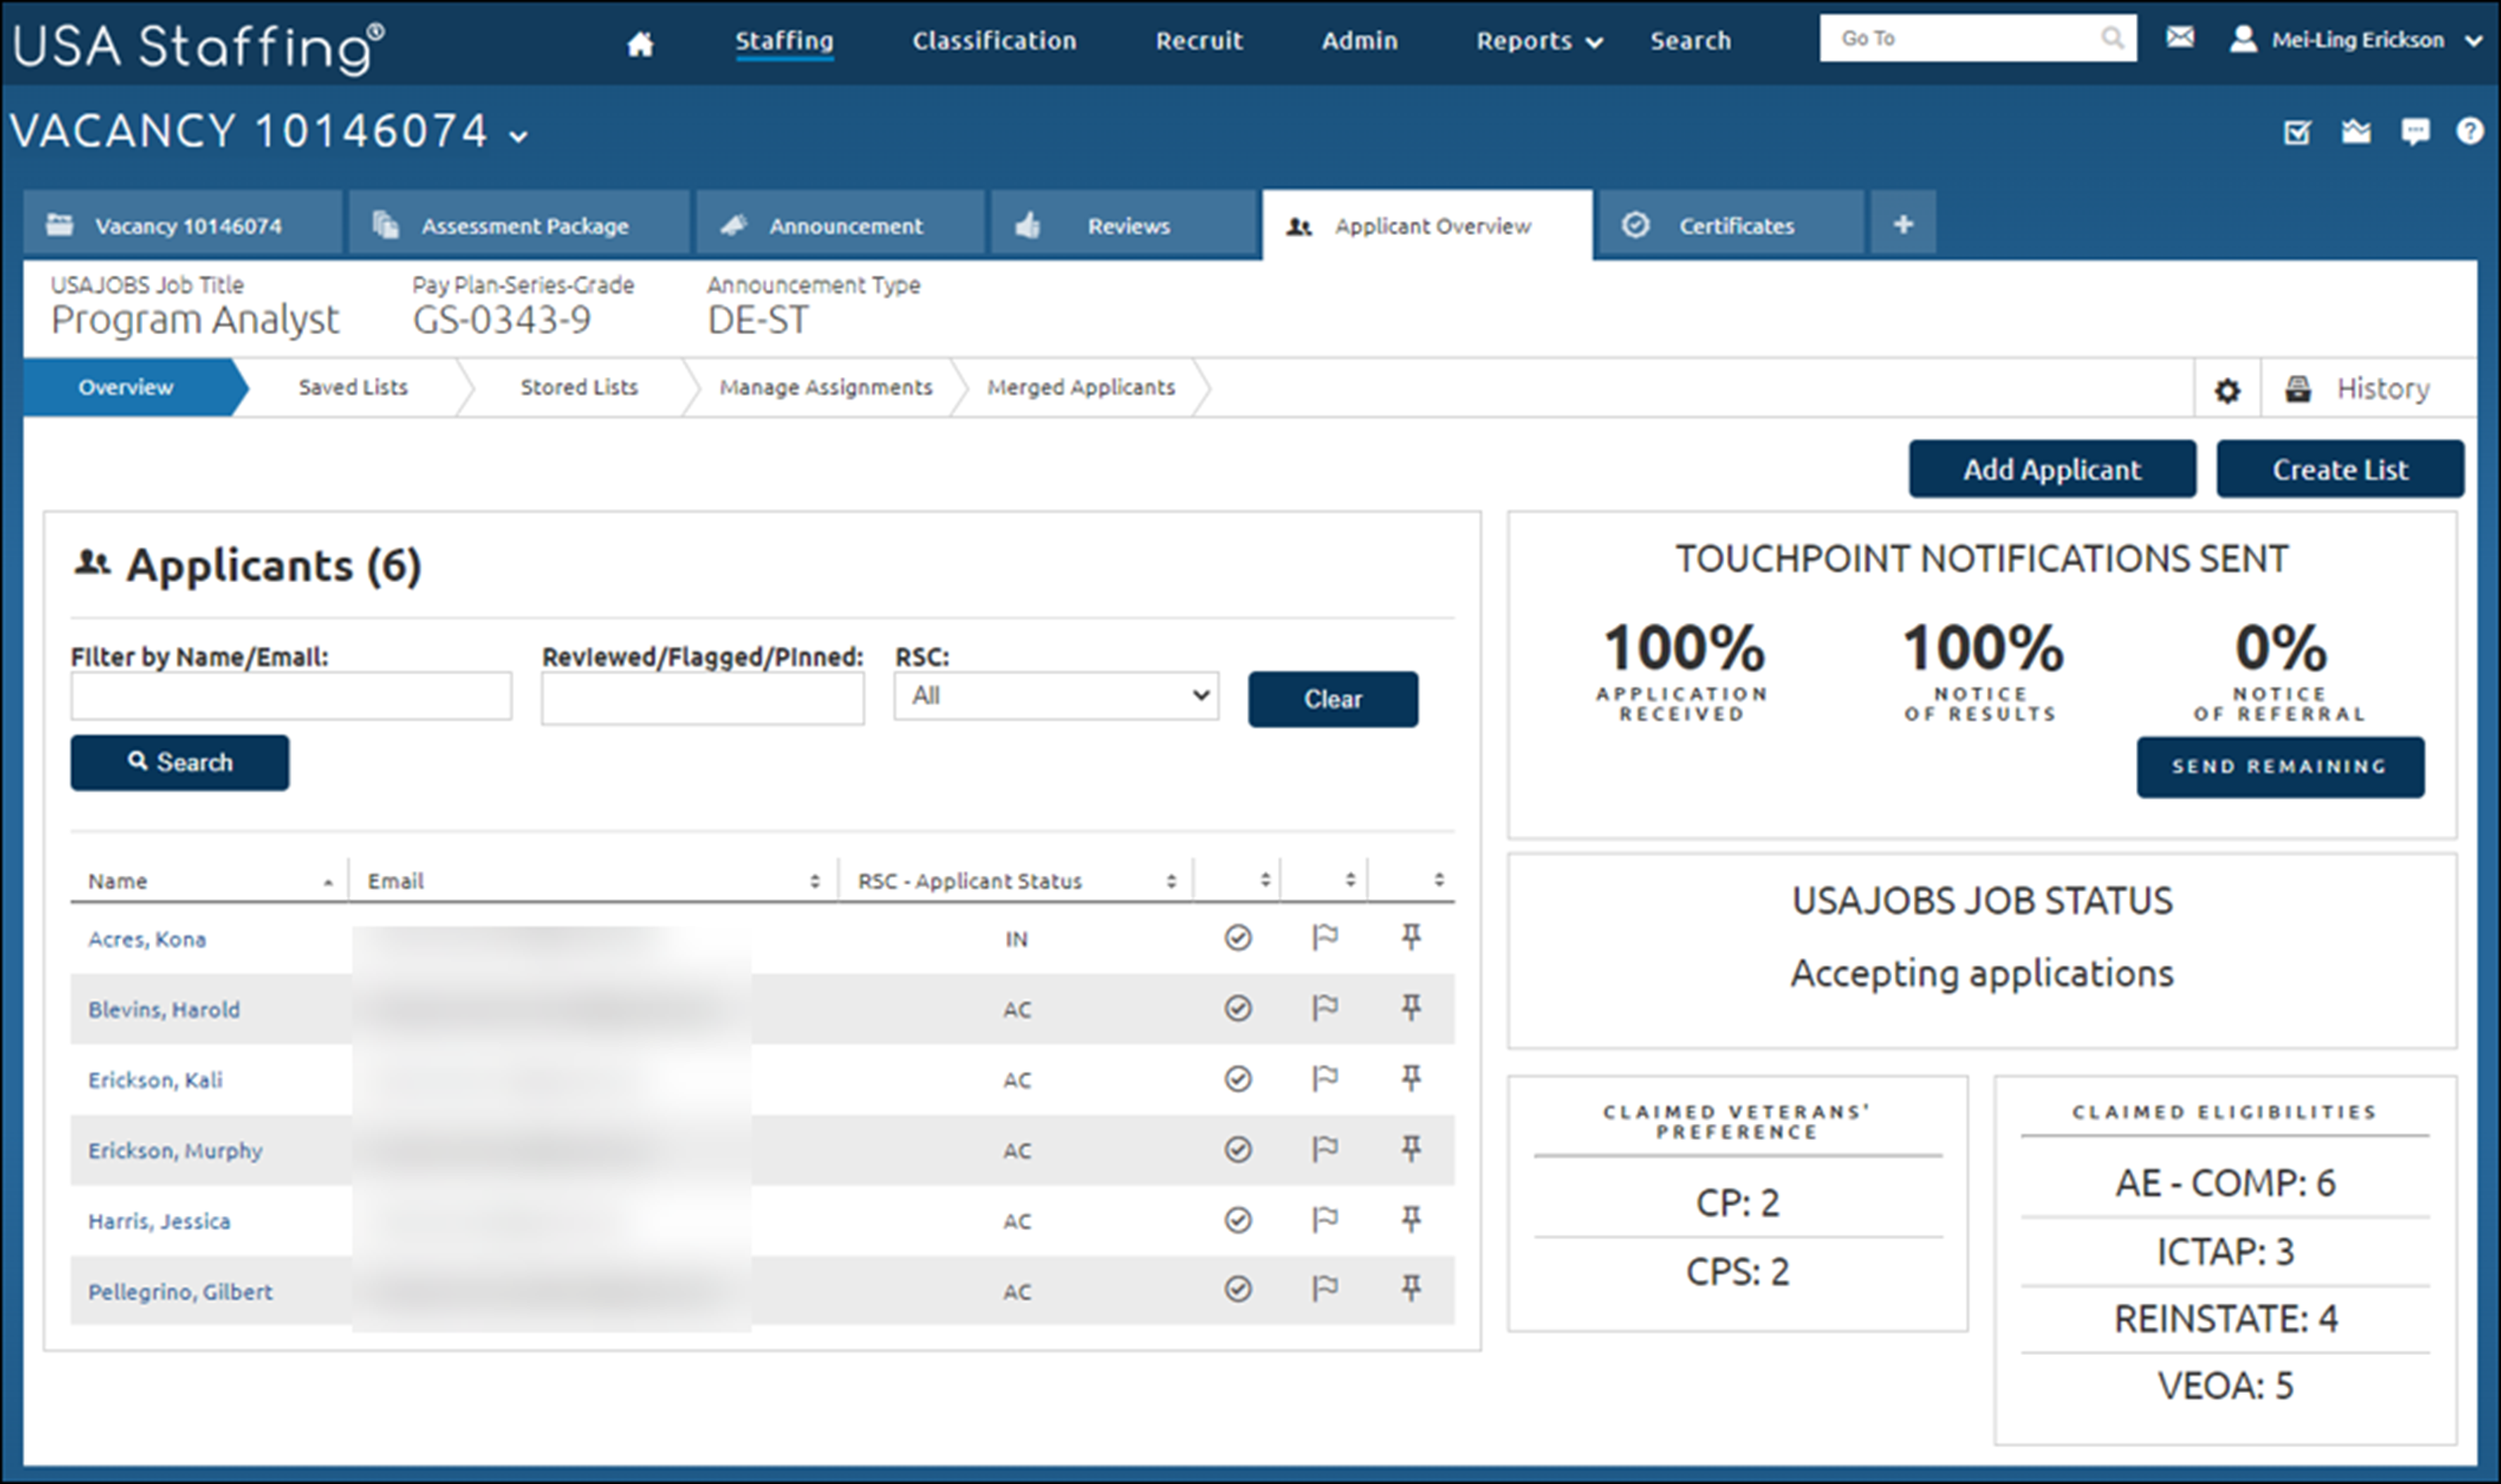Mark Harris, Jessica as reviewed
The image size is (2501, 1484).
tap(1238, 1220)
